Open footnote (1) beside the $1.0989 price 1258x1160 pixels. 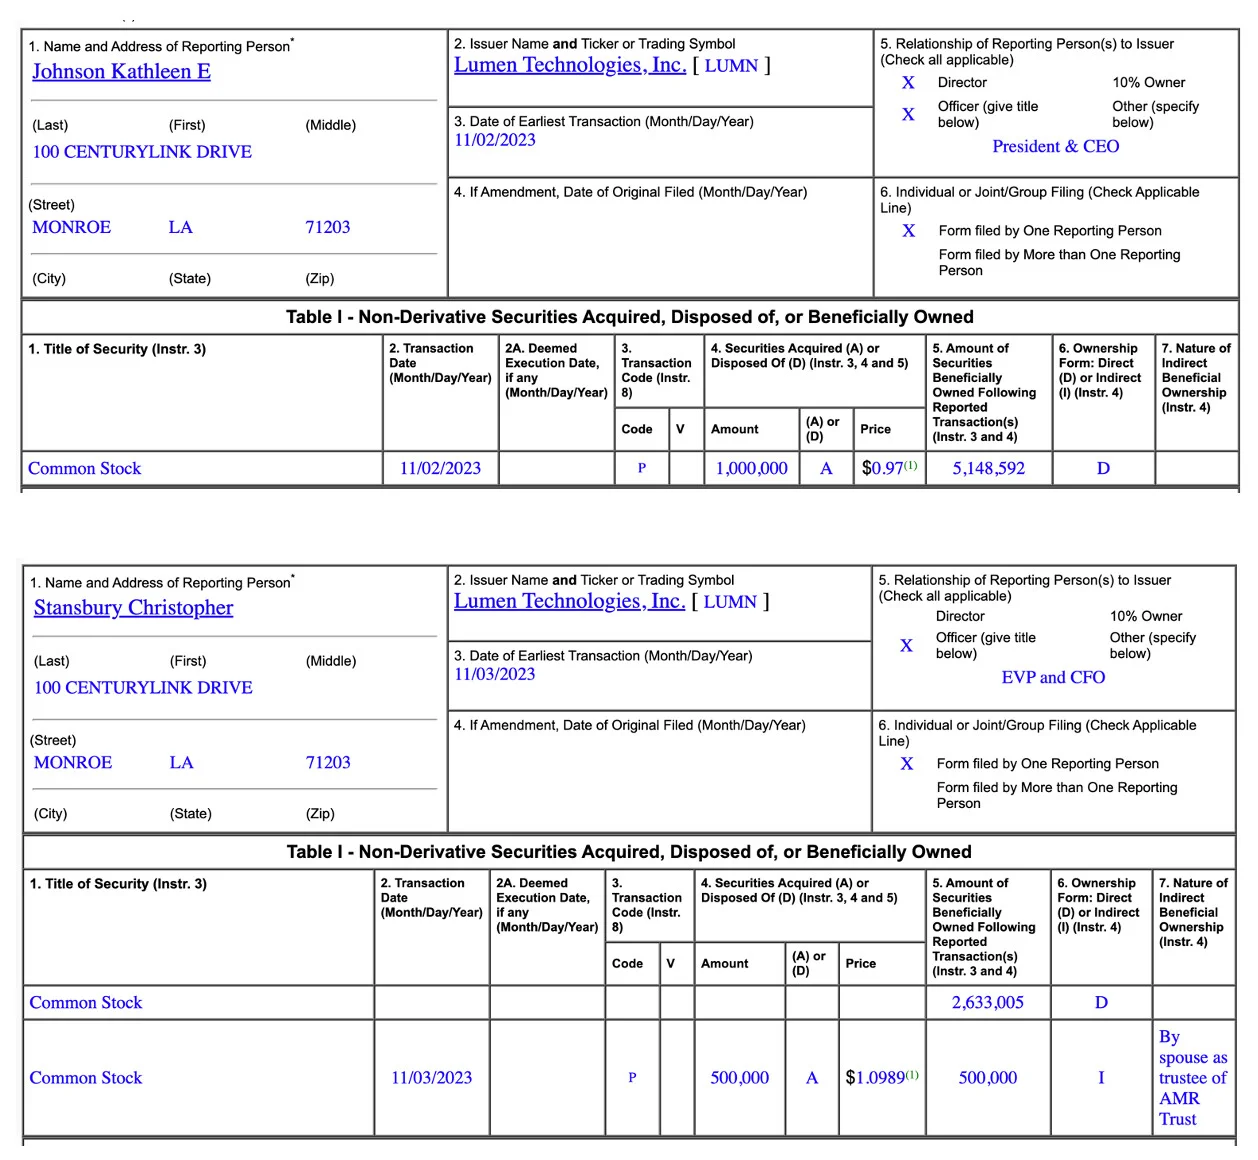coord(912,1075)
